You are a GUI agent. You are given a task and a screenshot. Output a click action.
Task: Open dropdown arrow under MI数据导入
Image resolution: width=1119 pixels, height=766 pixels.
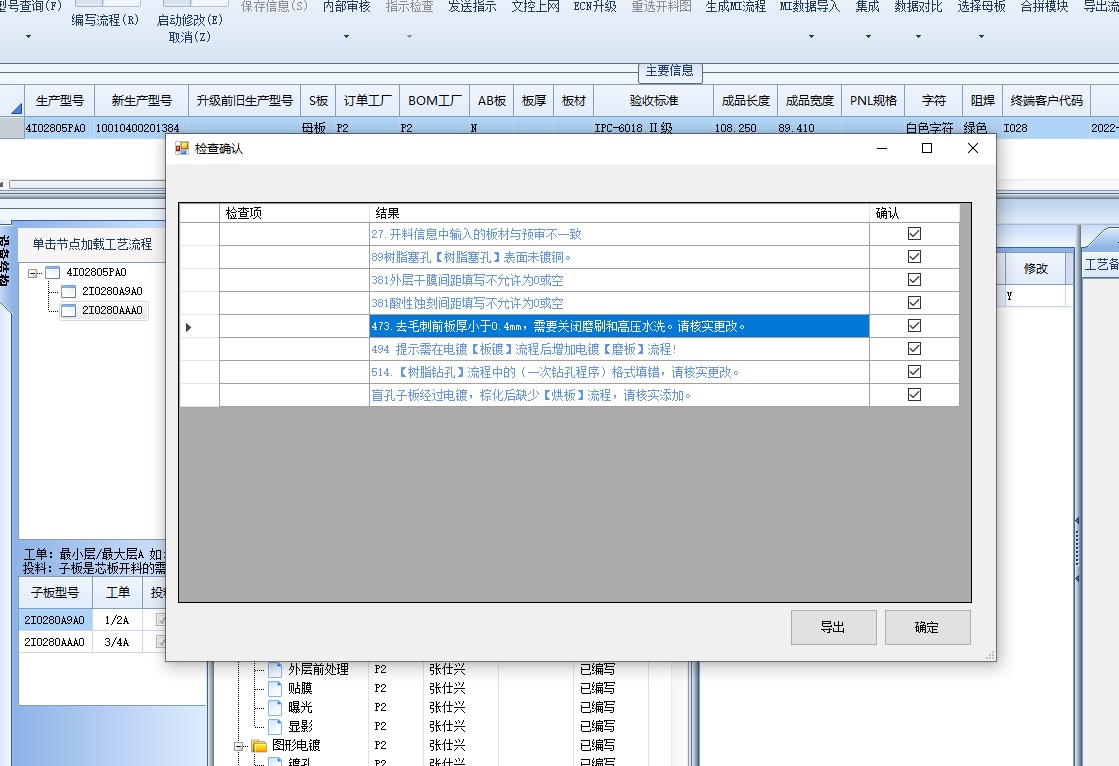pos(811,36)
